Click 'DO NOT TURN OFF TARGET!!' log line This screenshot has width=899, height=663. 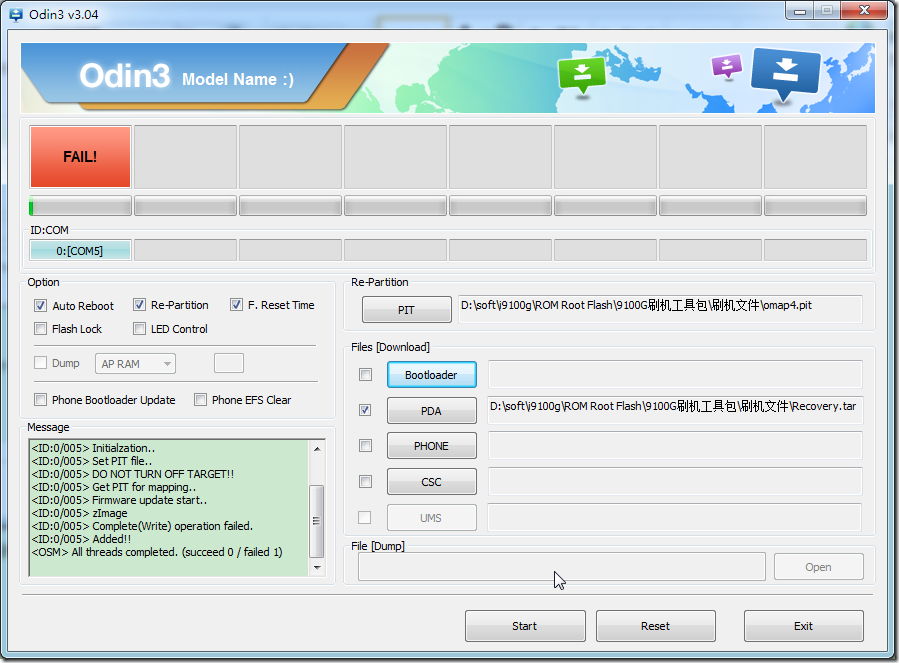pyautogui.click(x=132, y=474)
